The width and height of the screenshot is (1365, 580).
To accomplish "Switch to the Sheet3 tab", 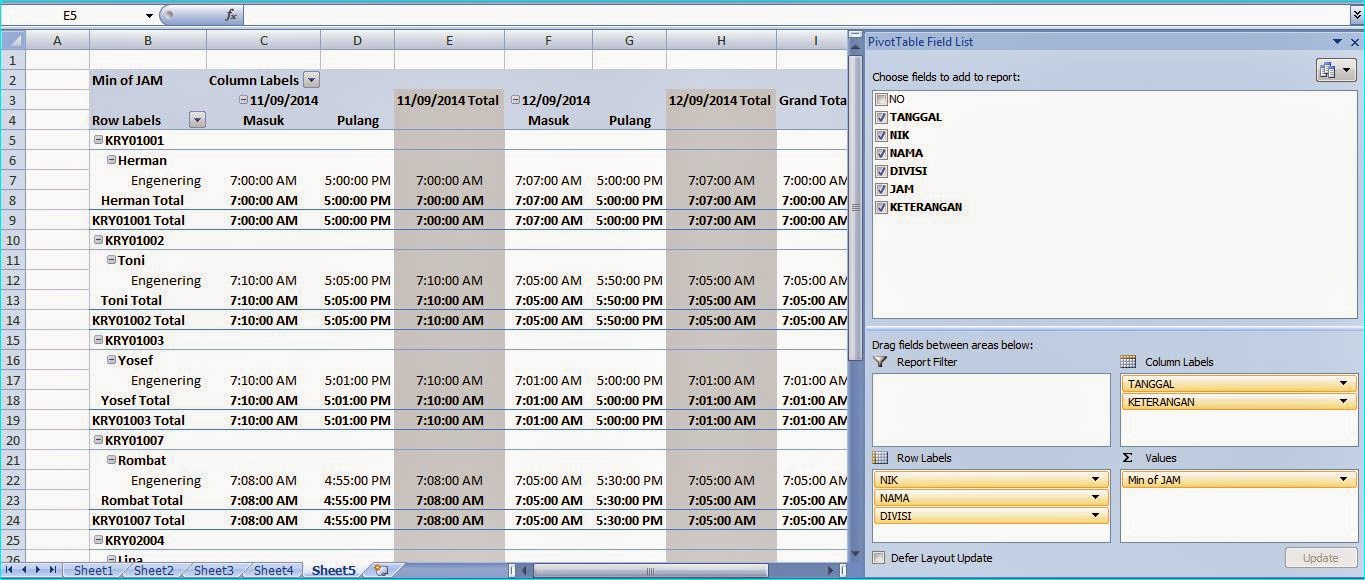I will click(x=212, y=569).
